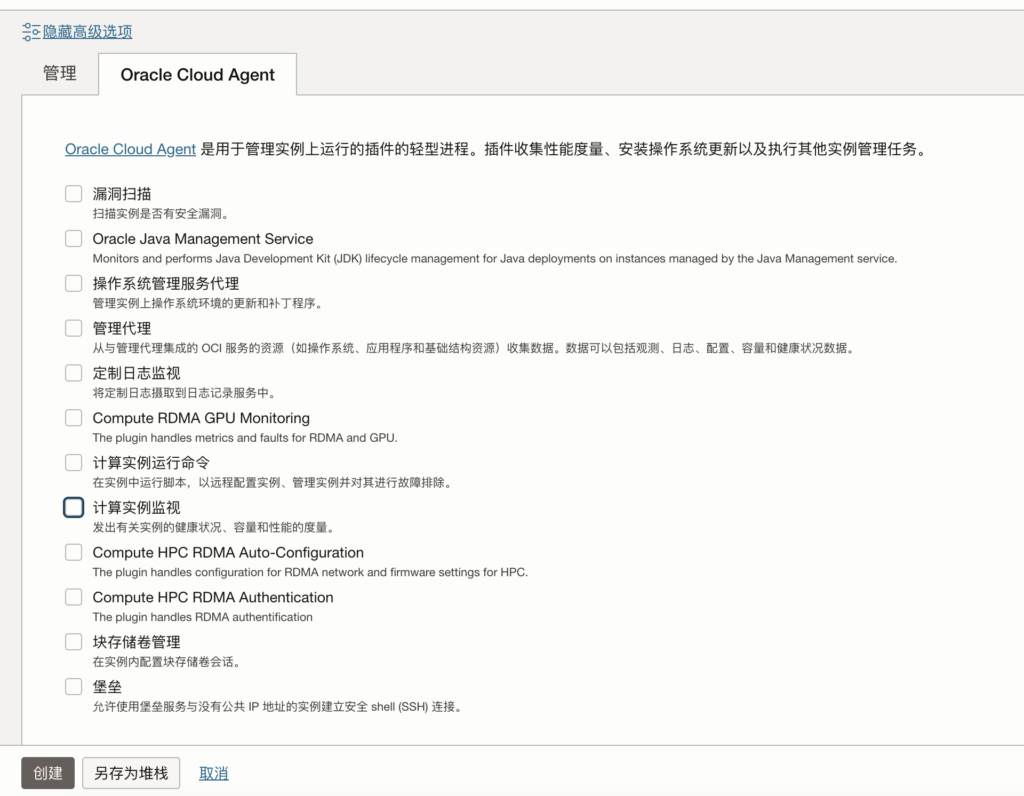
Task: Click the 漏洞扫描 label text
Action: tap(121, 194)
